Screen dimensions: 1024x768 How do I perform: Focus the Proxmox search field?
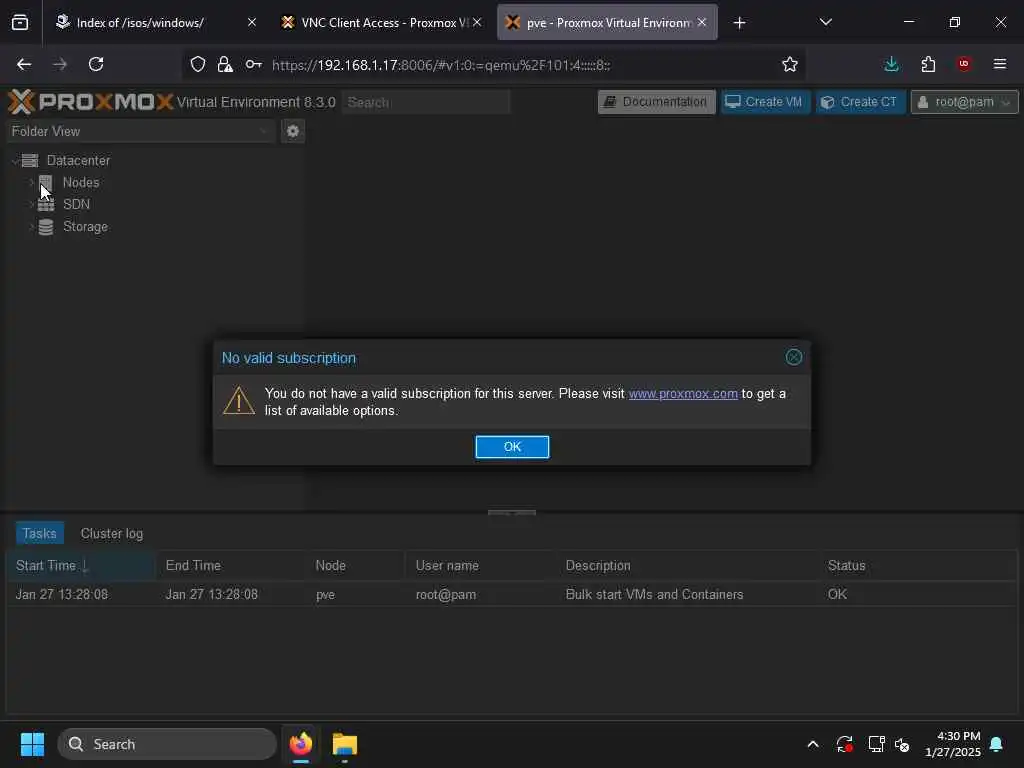coord(426,103)
